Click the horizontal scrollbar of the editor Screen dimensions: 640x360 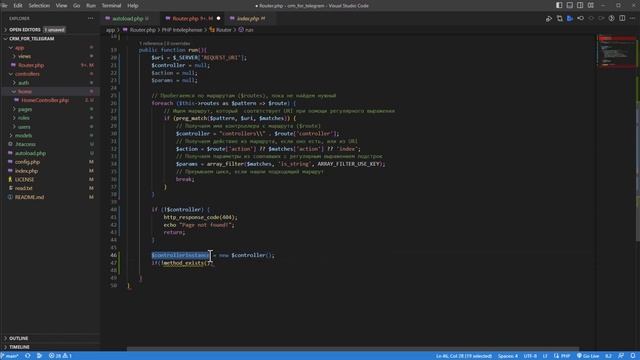pyautogui.click(x=353, y=349)
